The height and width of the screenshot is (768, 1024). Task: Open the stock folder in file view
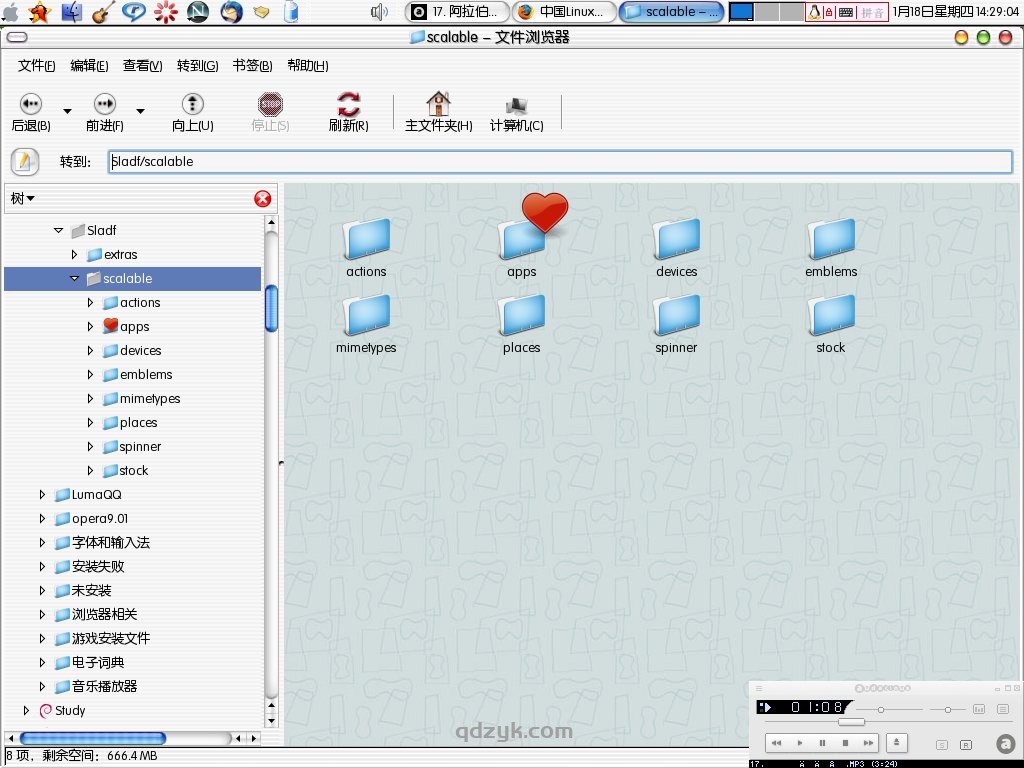click(x=831, y=316)
